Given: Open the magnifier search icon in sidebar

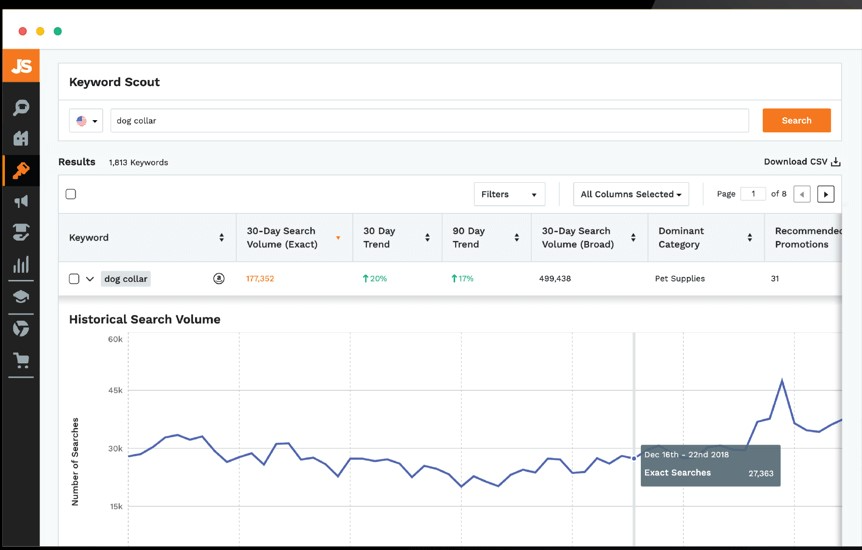Looking at the screenshot, I should 20,108.
